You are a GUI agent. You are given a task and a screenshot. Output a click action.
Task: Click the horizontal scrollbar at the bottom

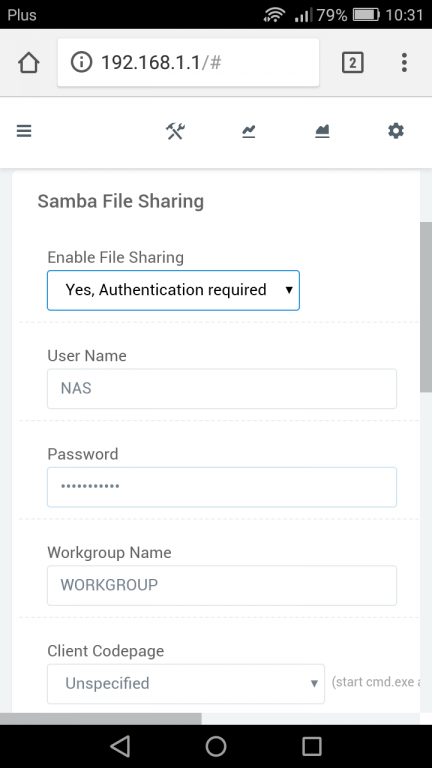100,719
